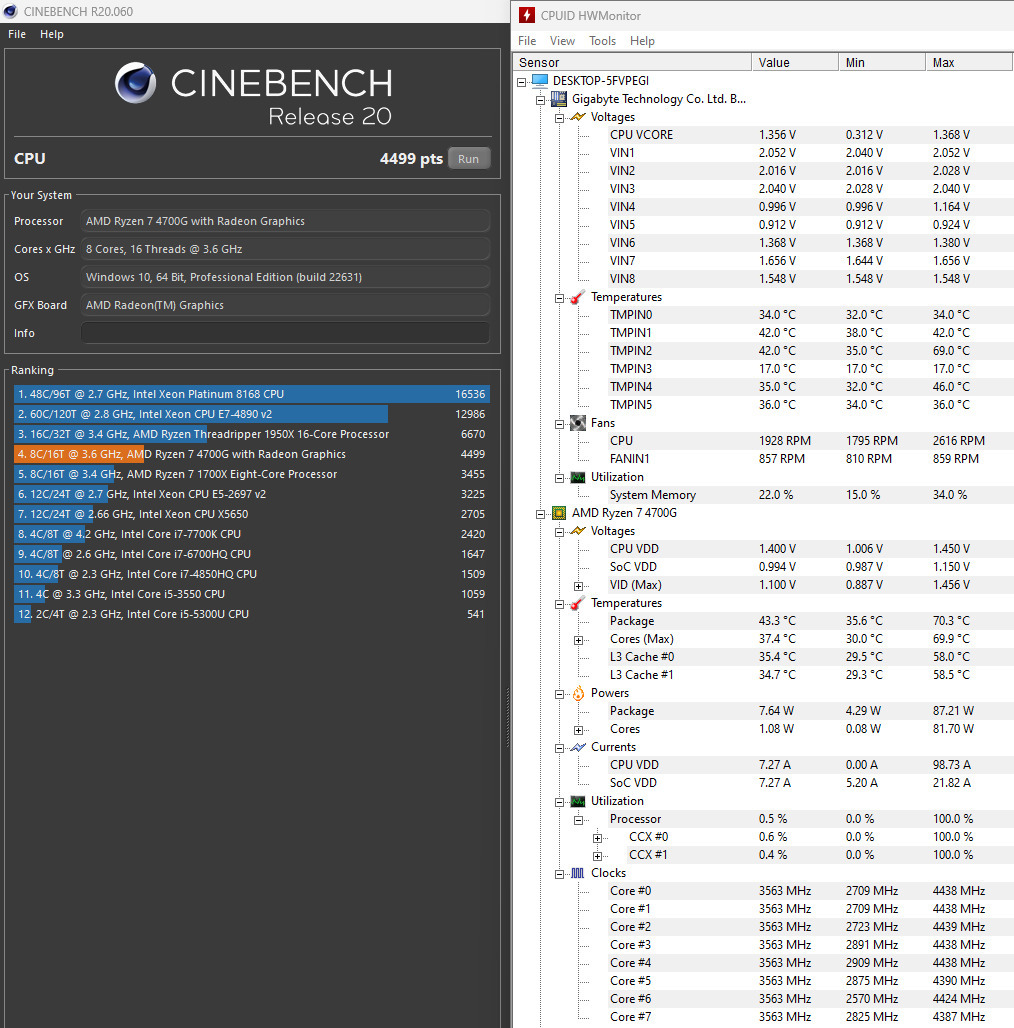Click the Currents category icon

coord(577,747)
